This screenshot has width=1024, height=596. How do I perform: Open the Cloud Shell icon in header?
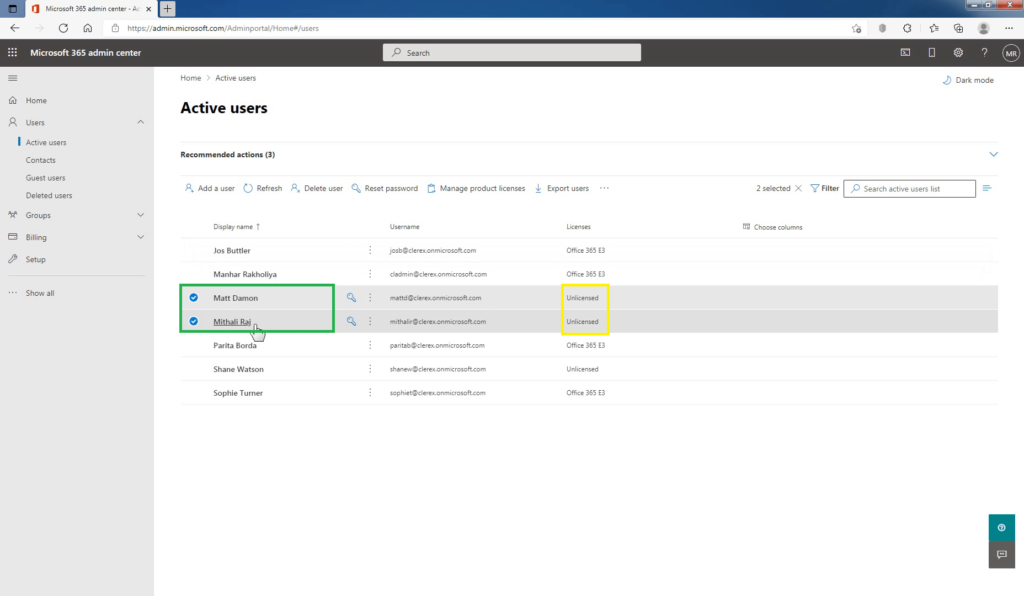tap(905, 52)
